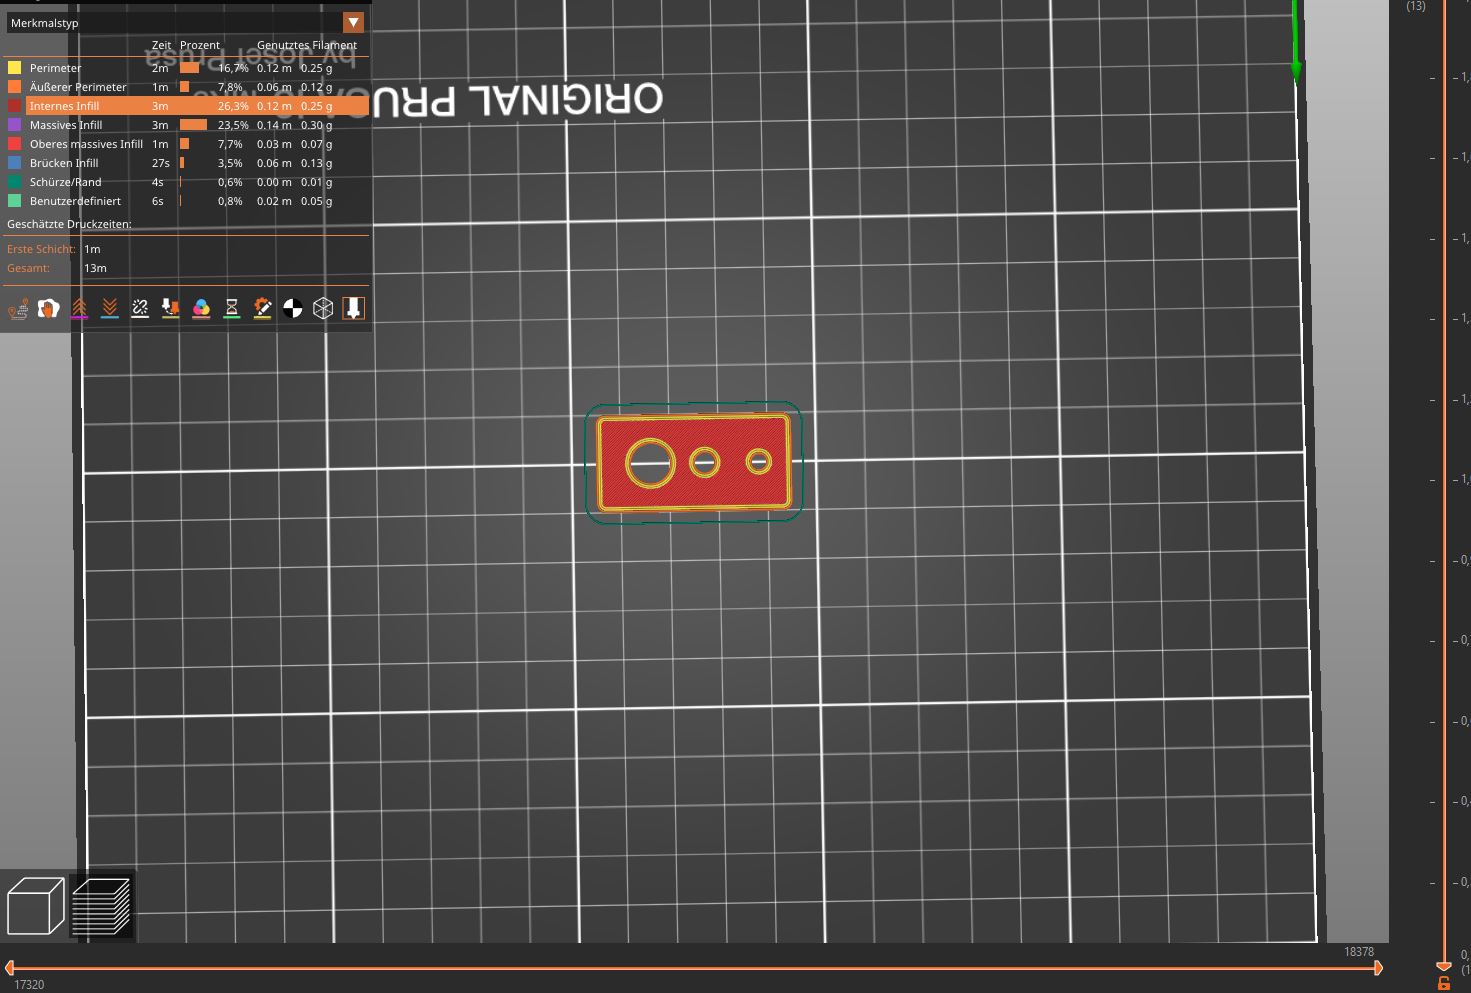This screenshot has height=993, width=1471.
Task: Click the vertical layer slider lock icon
Action: 1444,984
